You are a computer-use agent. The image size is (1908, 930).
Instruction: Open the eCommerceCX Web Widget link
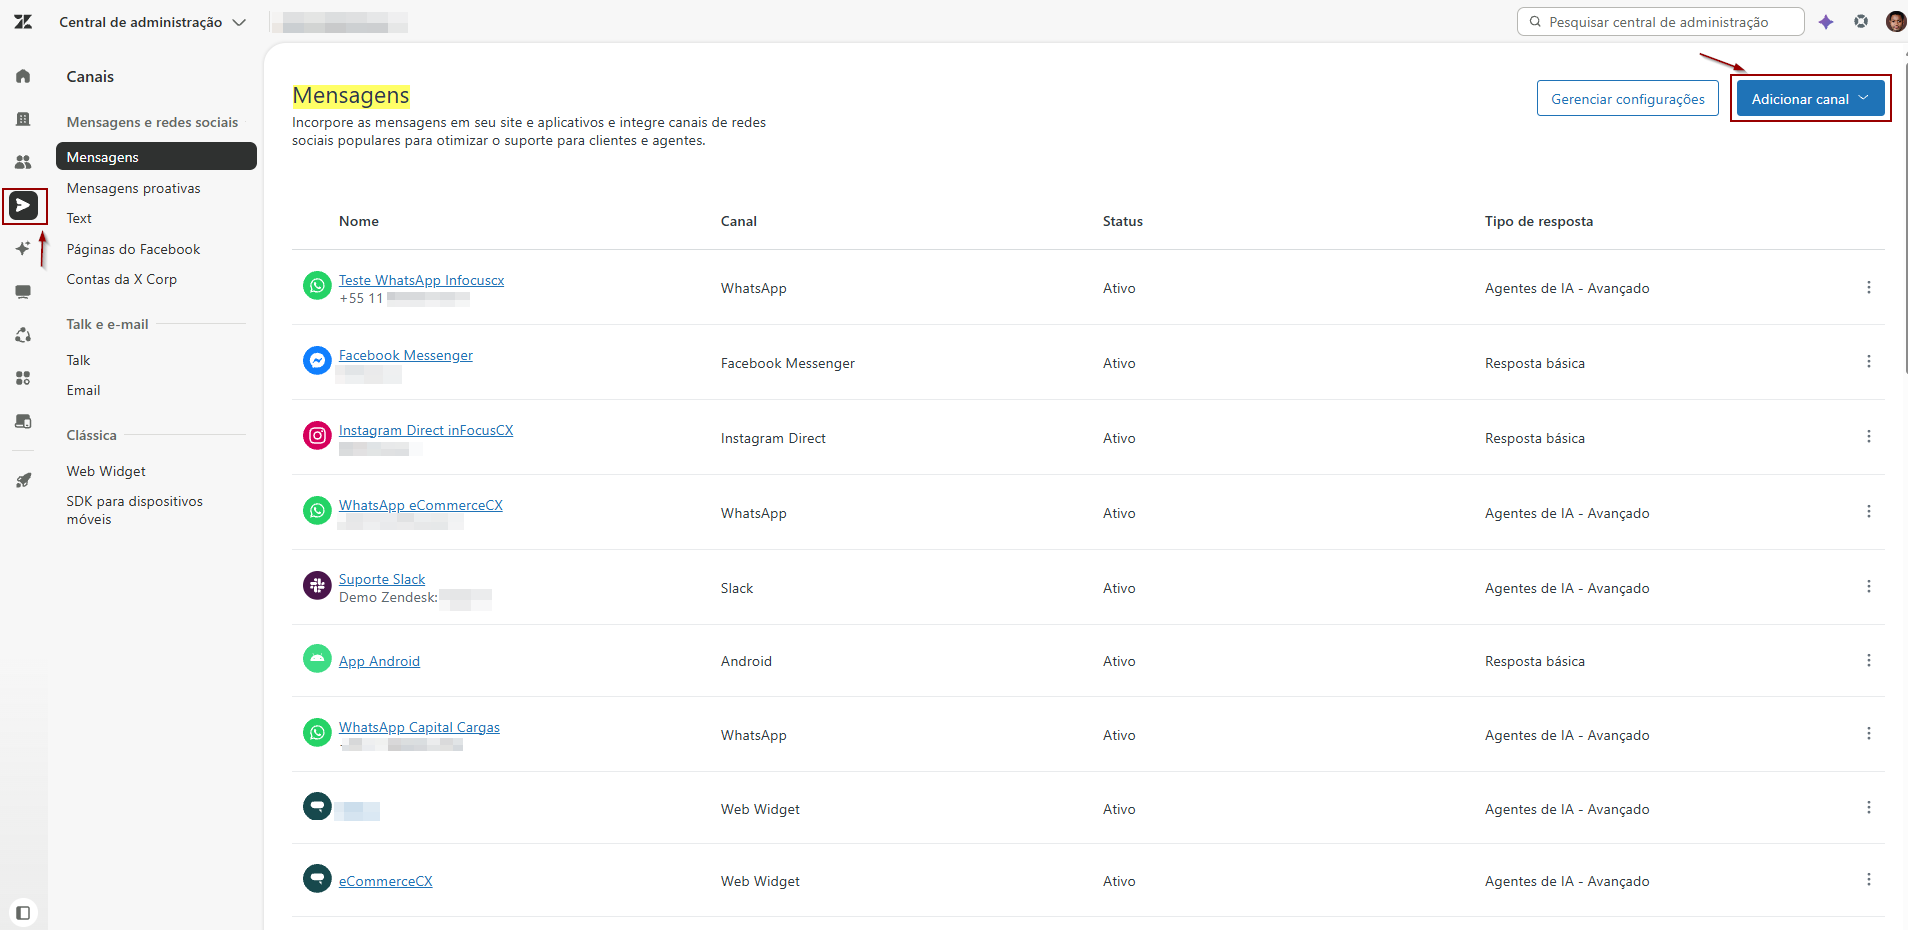(385, 881)
